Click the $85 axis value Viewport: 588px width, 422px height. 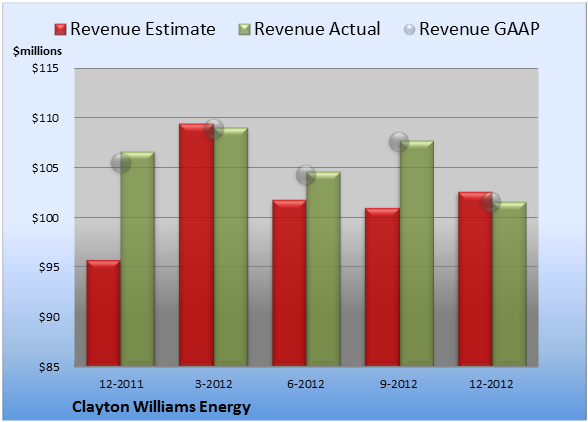pyautogui.click(x=49, y=367)
